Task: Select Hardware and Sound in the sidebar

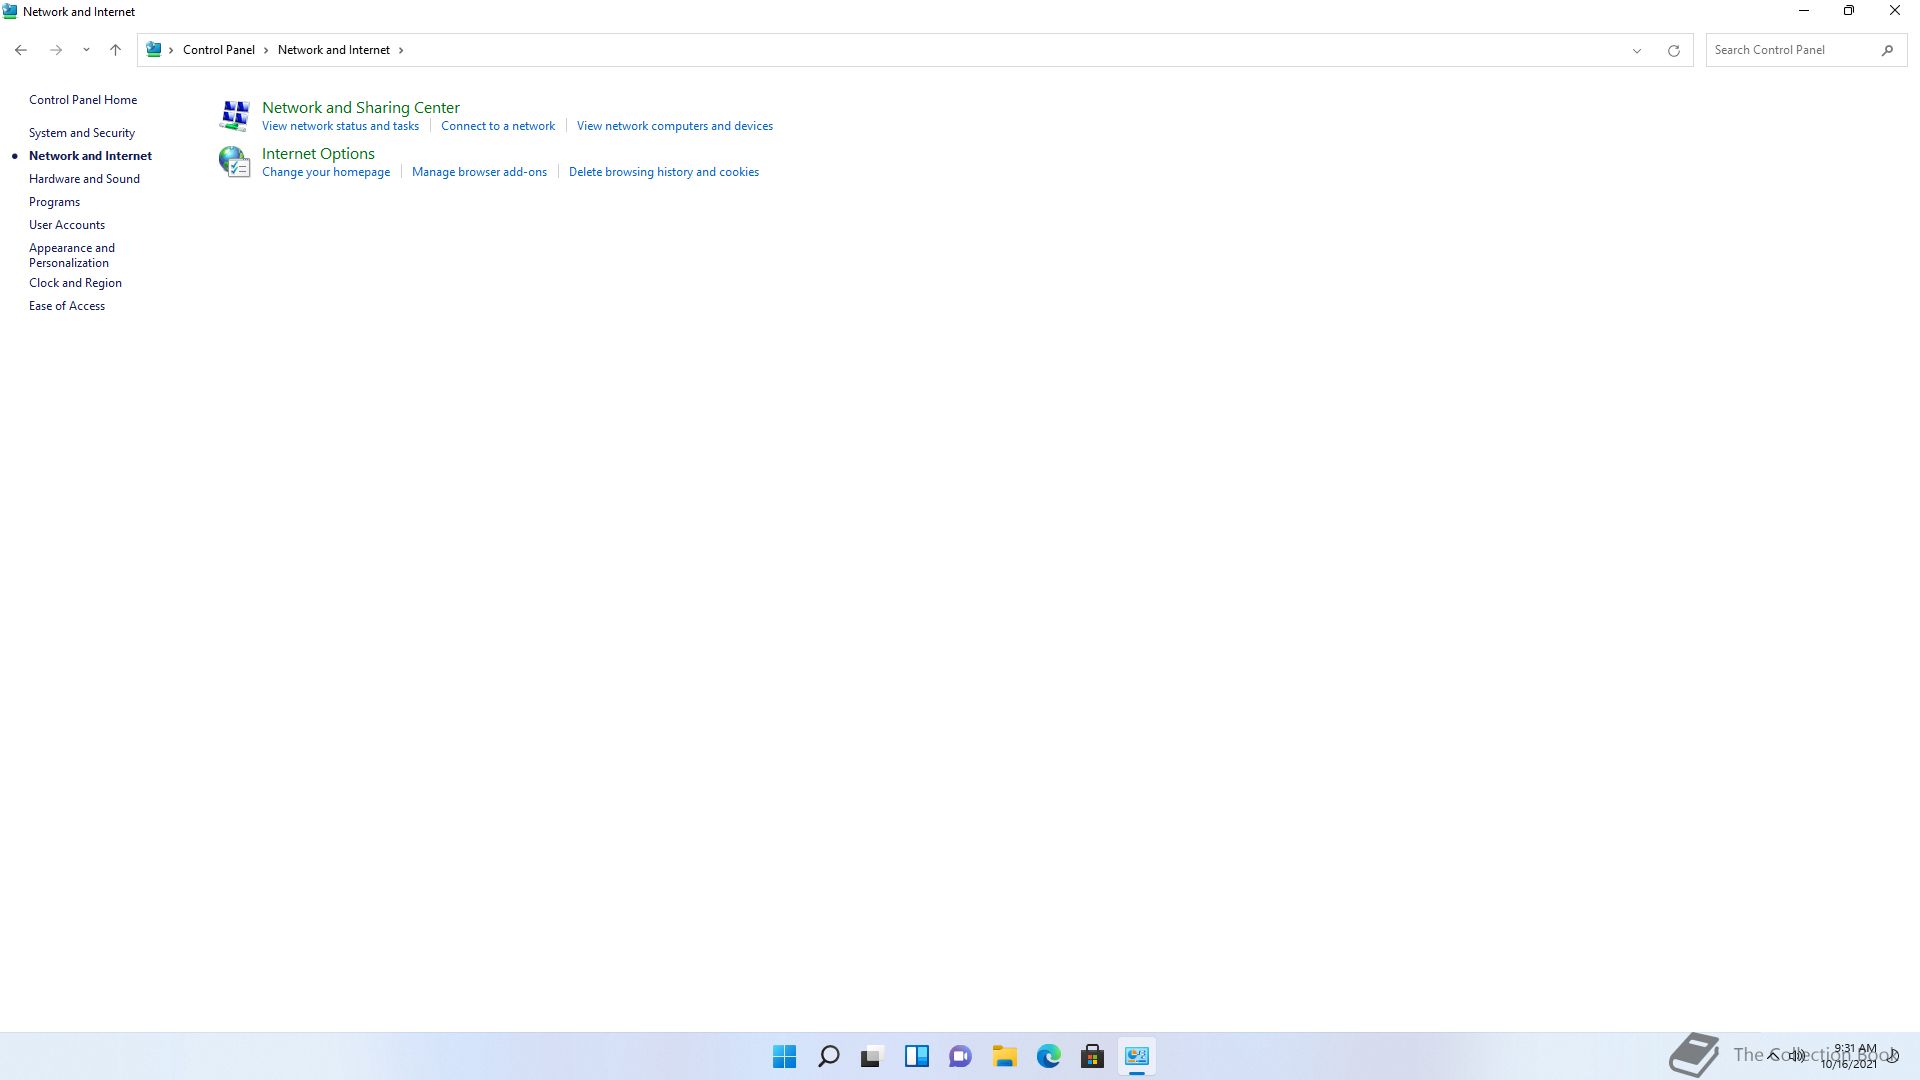Action: (84, 179)
